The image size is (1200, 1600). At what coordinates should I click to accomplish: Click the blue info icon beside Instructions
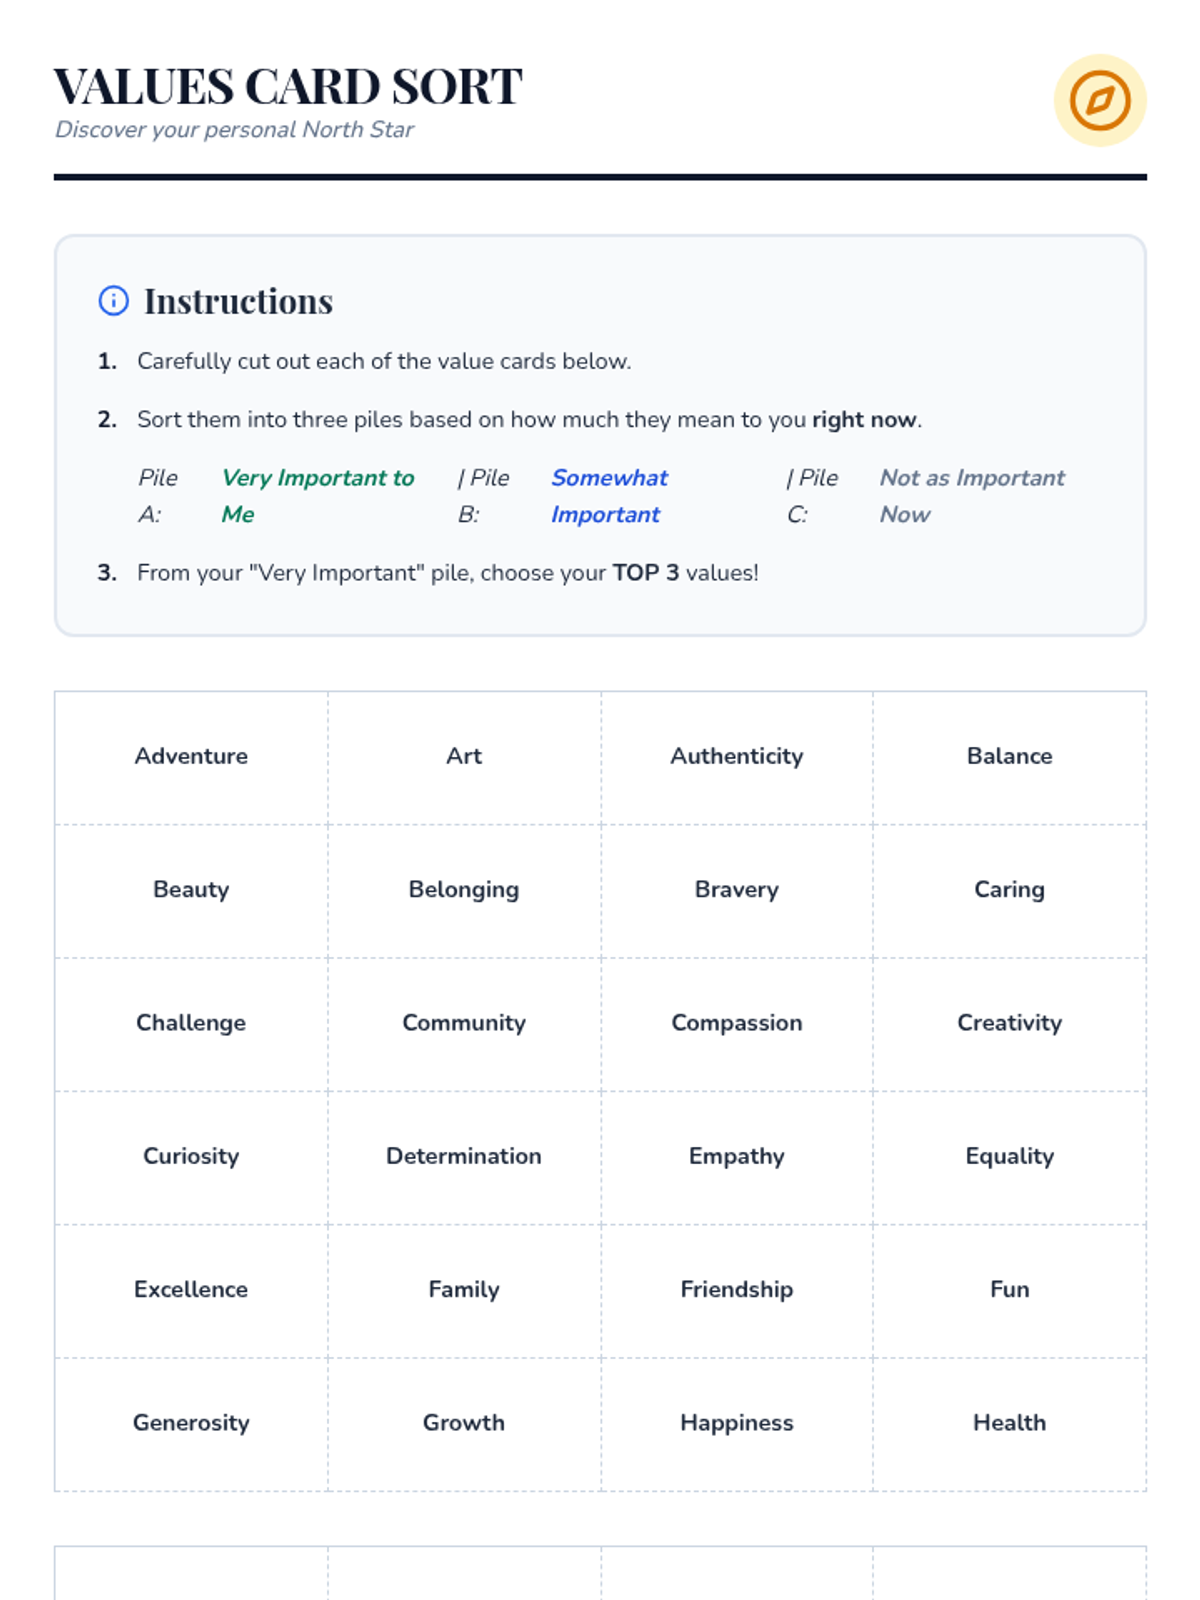pyautogui.click(x=113, y=301)
